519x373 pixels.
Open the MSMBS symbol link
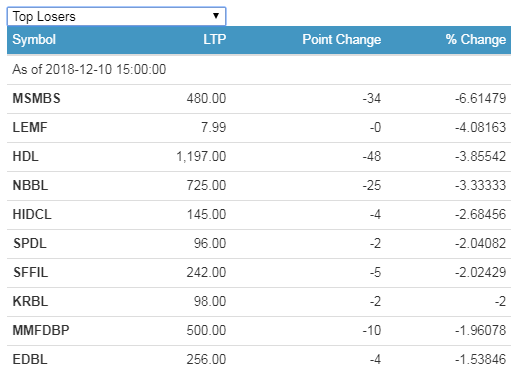(x=37, y=98)
